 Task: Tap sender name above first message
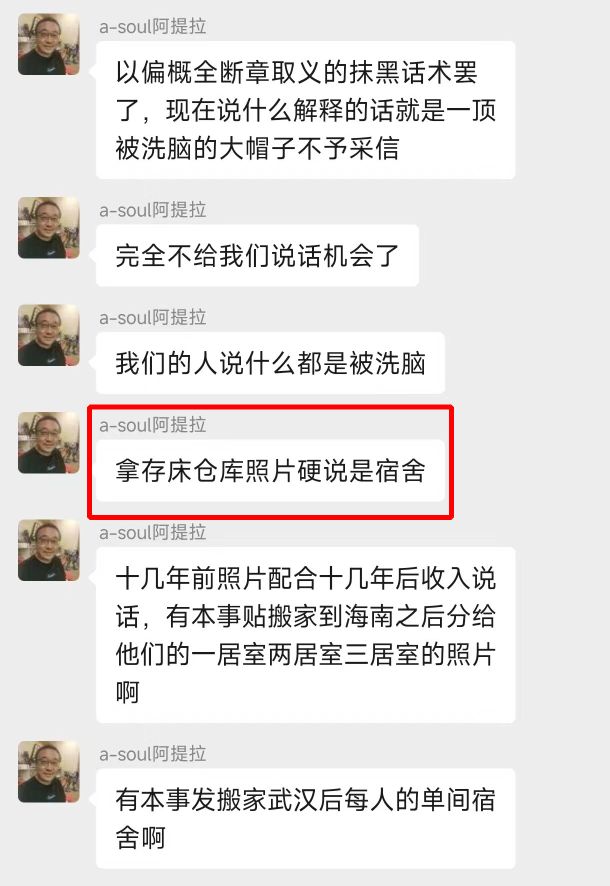[152, 27]
